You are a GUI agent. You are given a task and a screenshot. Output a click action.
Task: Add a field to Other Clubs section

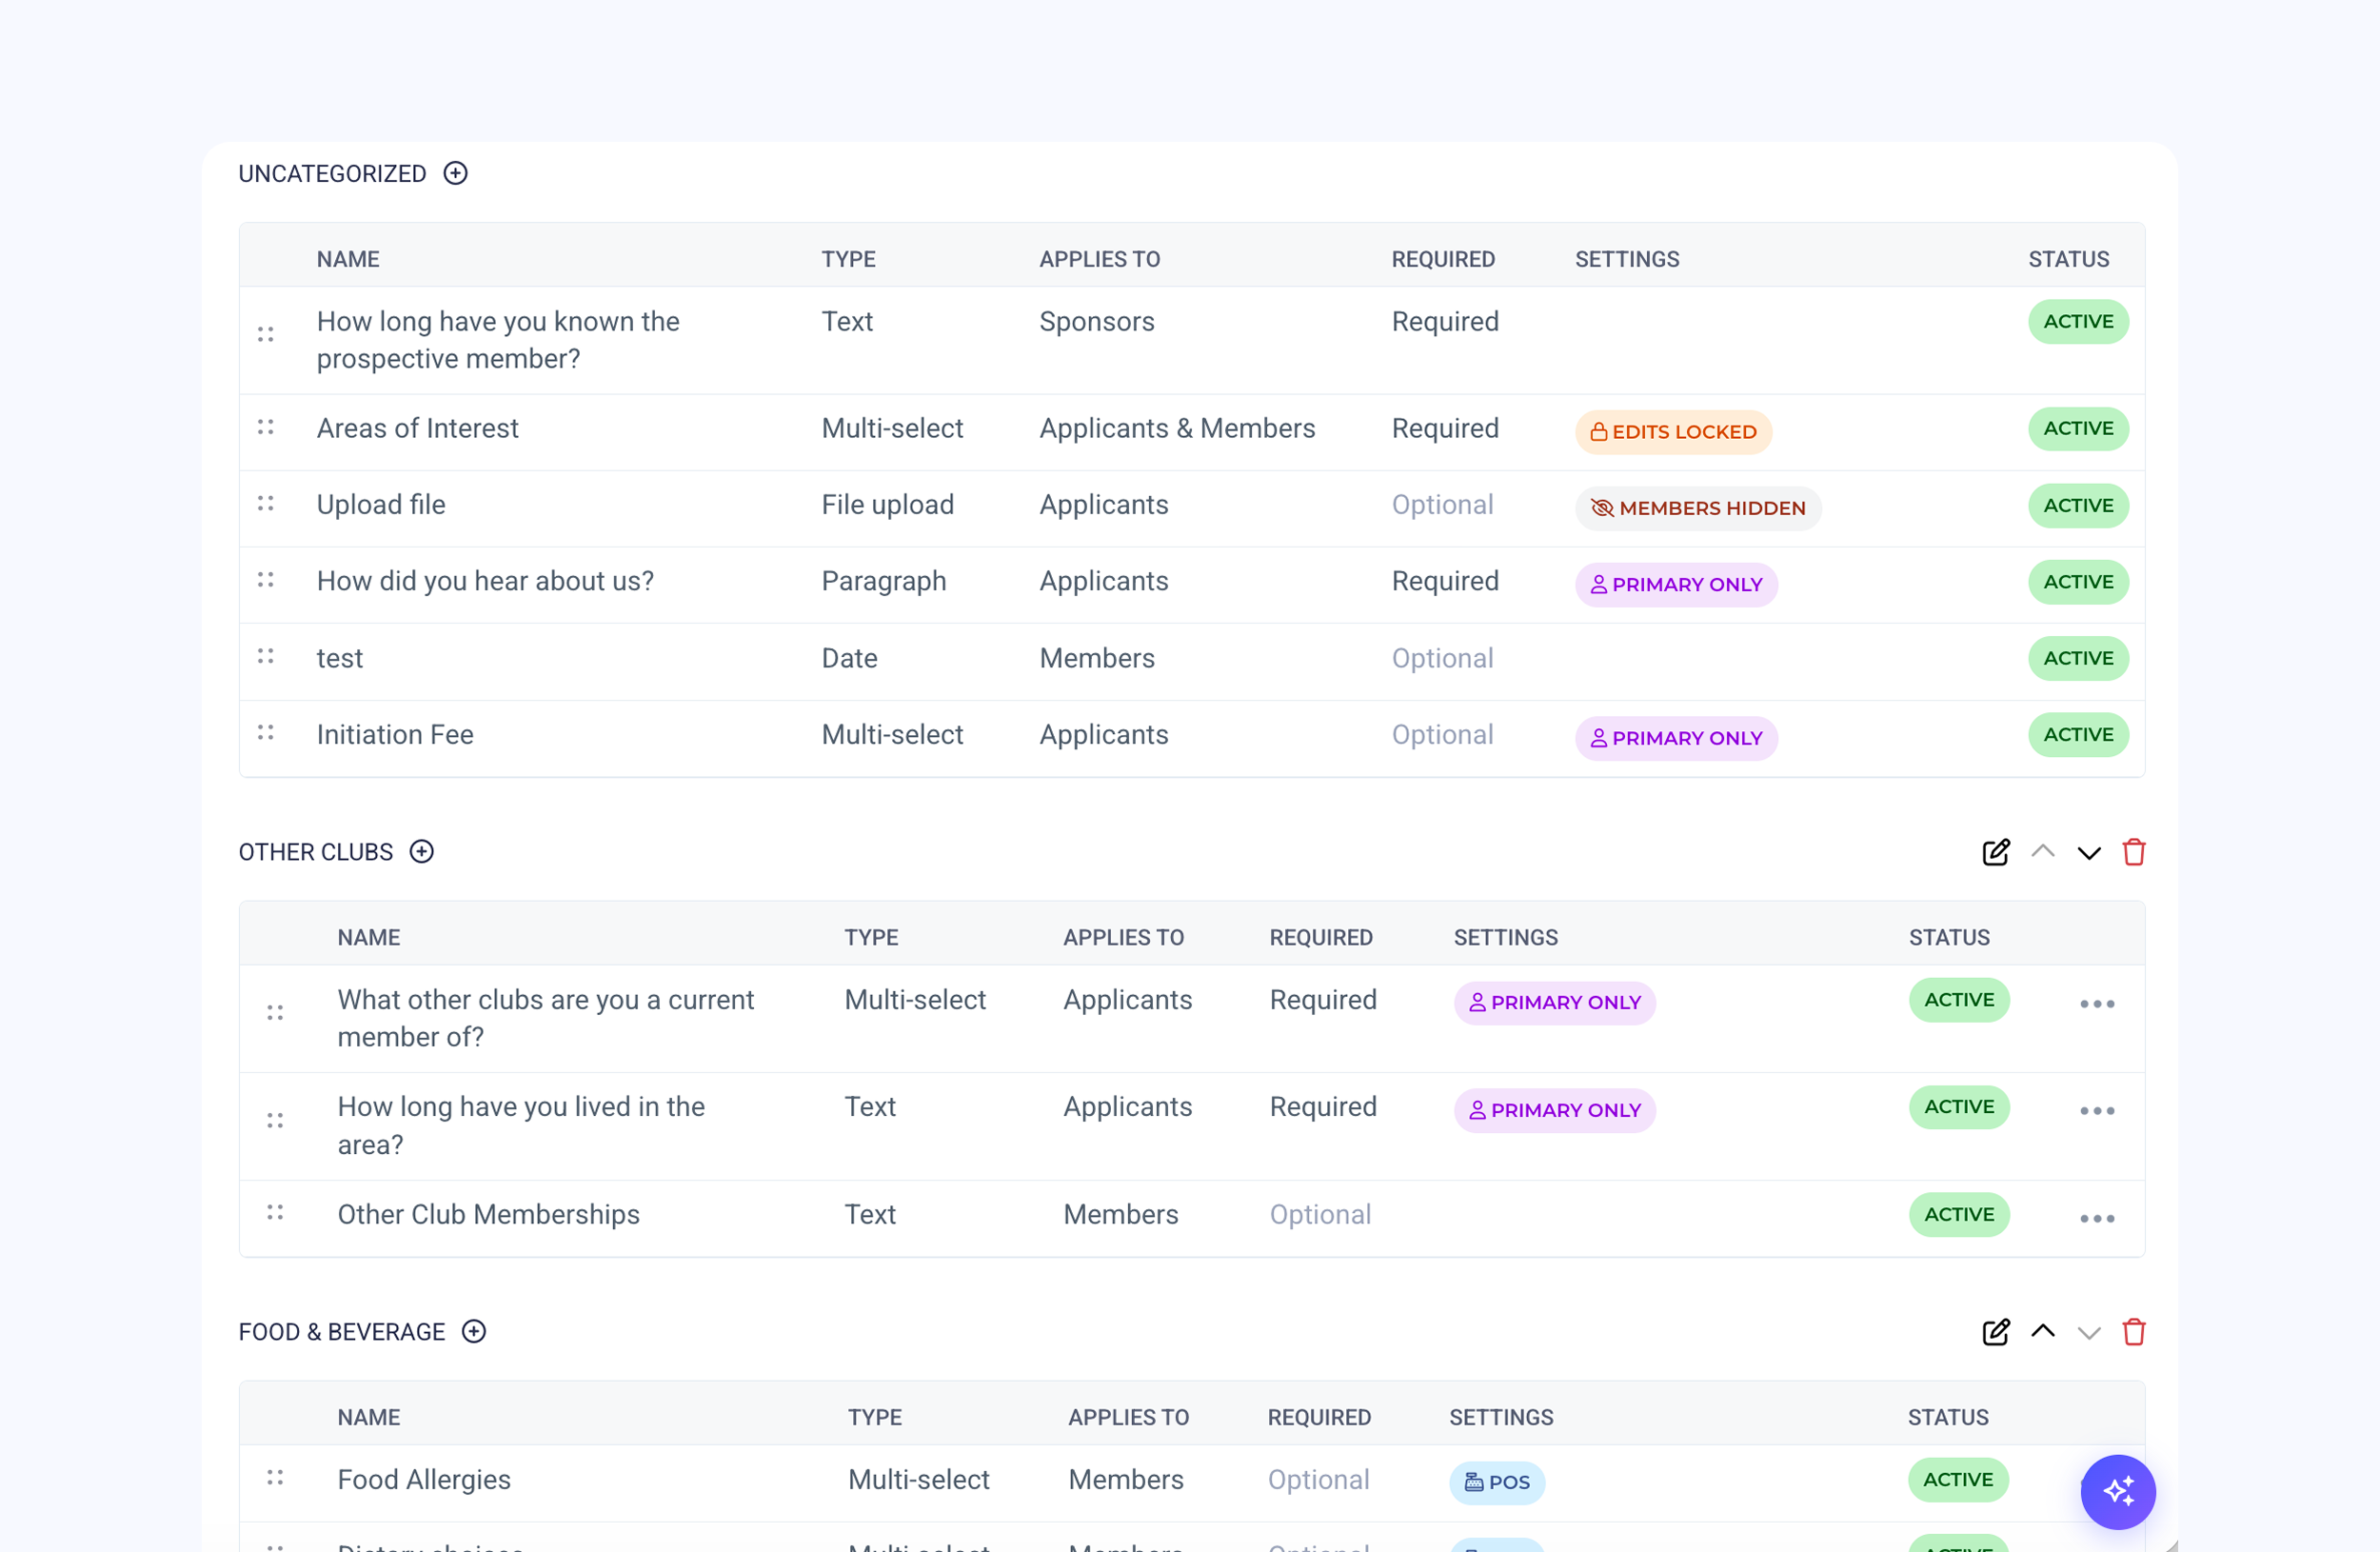[x=422, y=851]
